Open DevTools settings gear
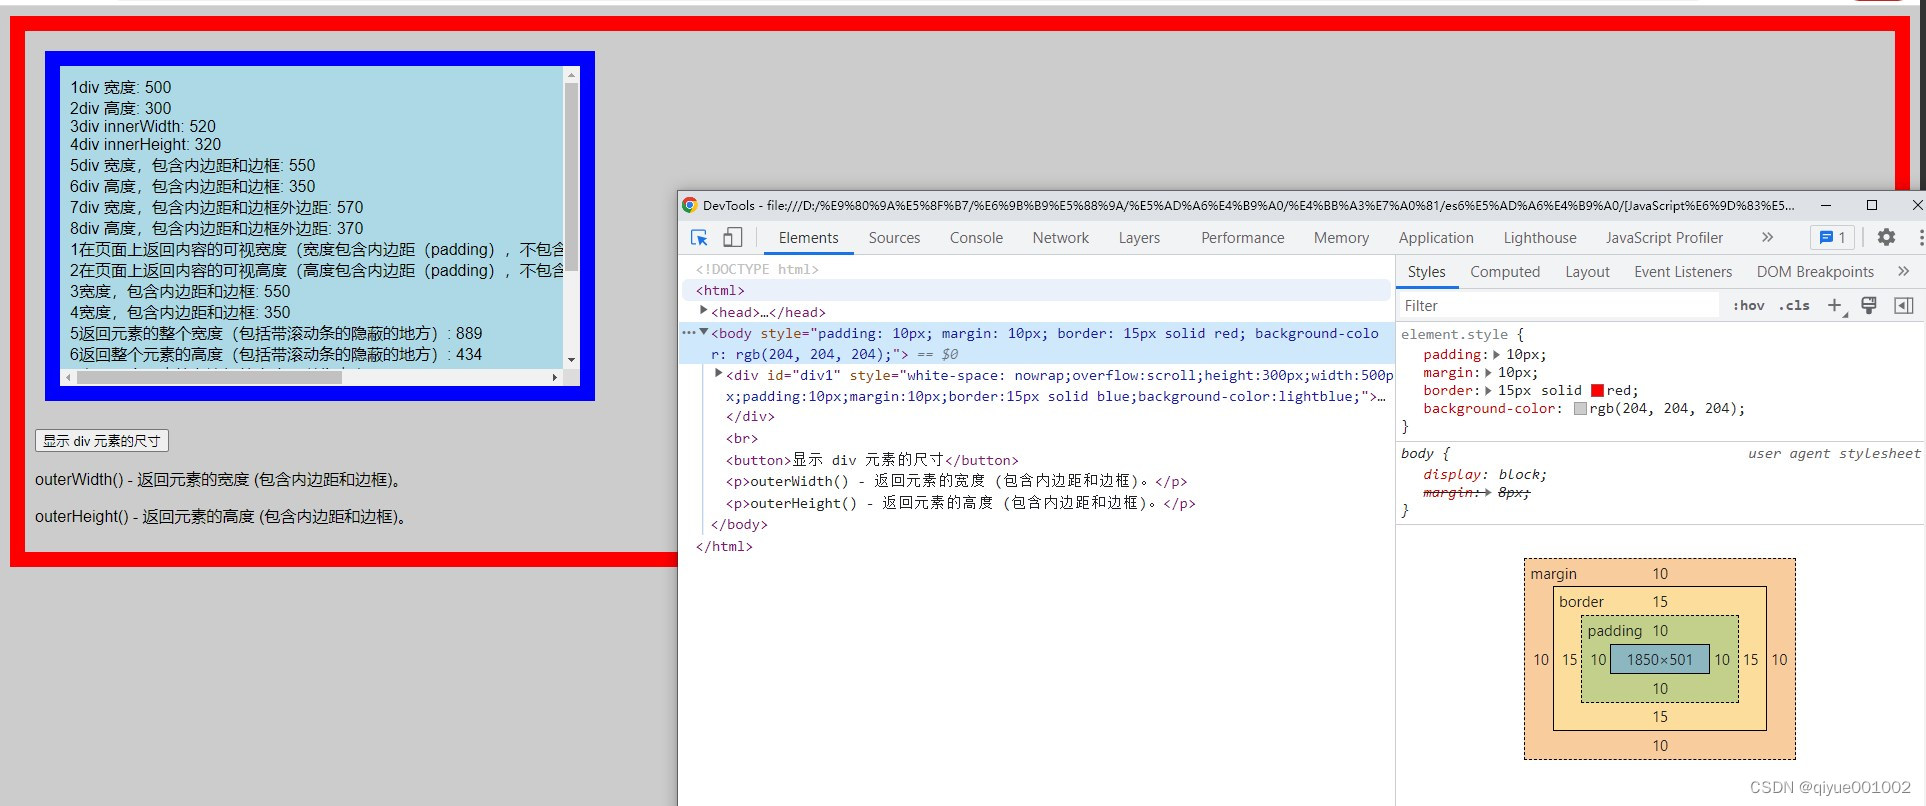The width and height of the screenshot is (1926, 806). 1886,238
